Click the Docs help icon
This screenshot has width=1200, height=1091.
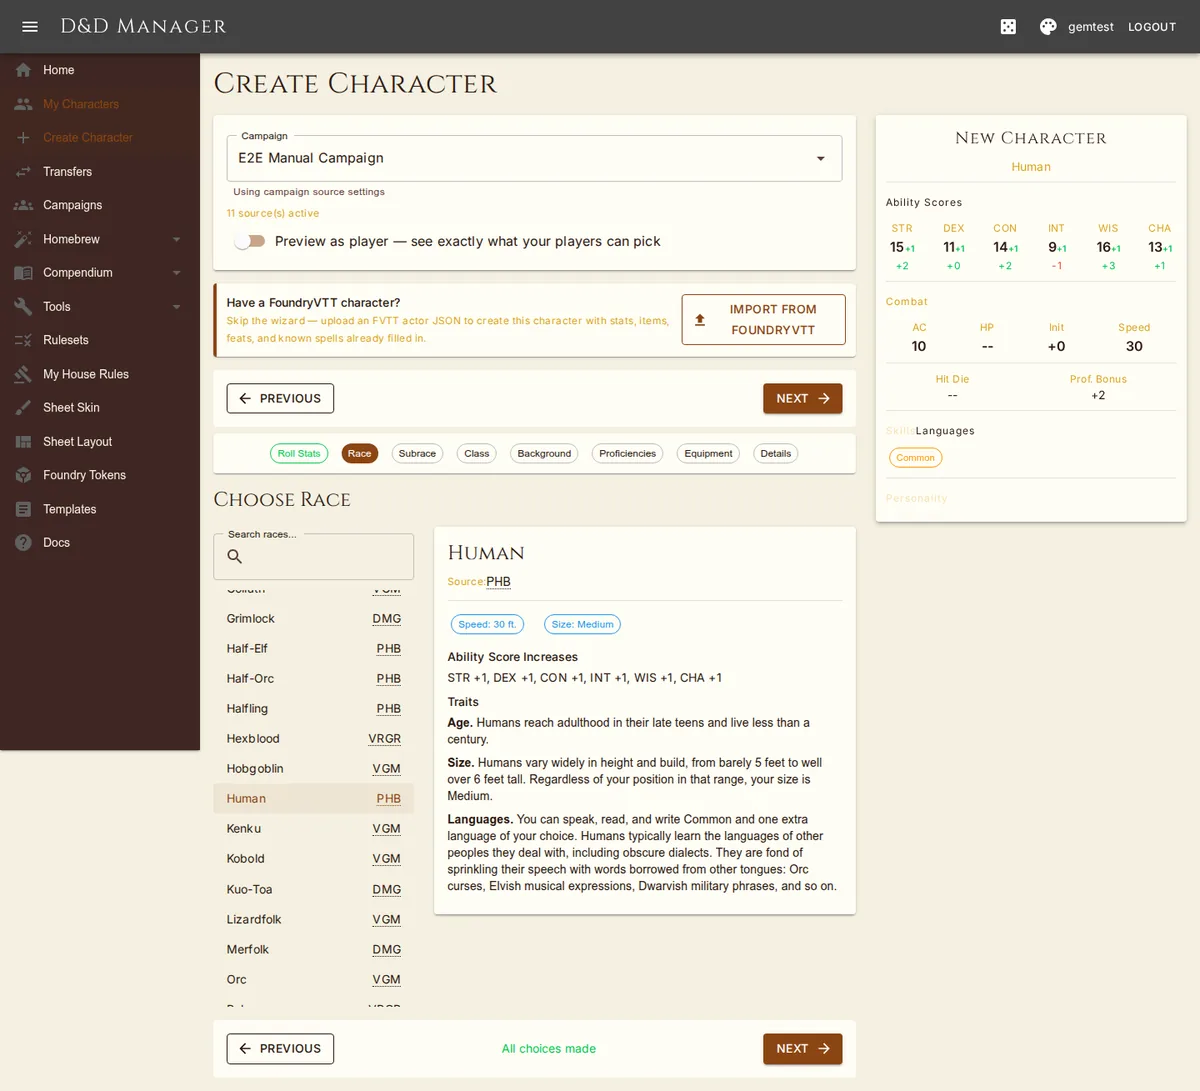coord(23,543)
